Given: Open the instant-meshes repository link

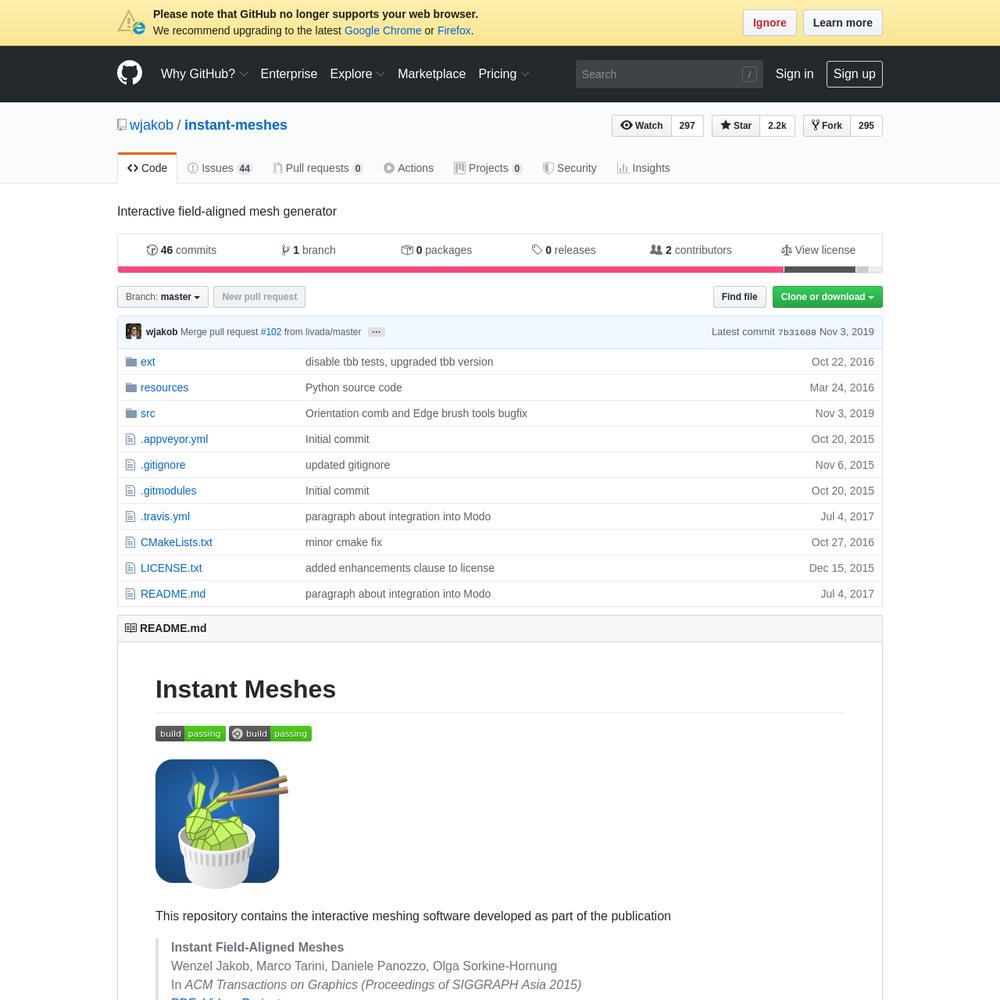Looking at the screenshot, I should [x=236, y=125].
